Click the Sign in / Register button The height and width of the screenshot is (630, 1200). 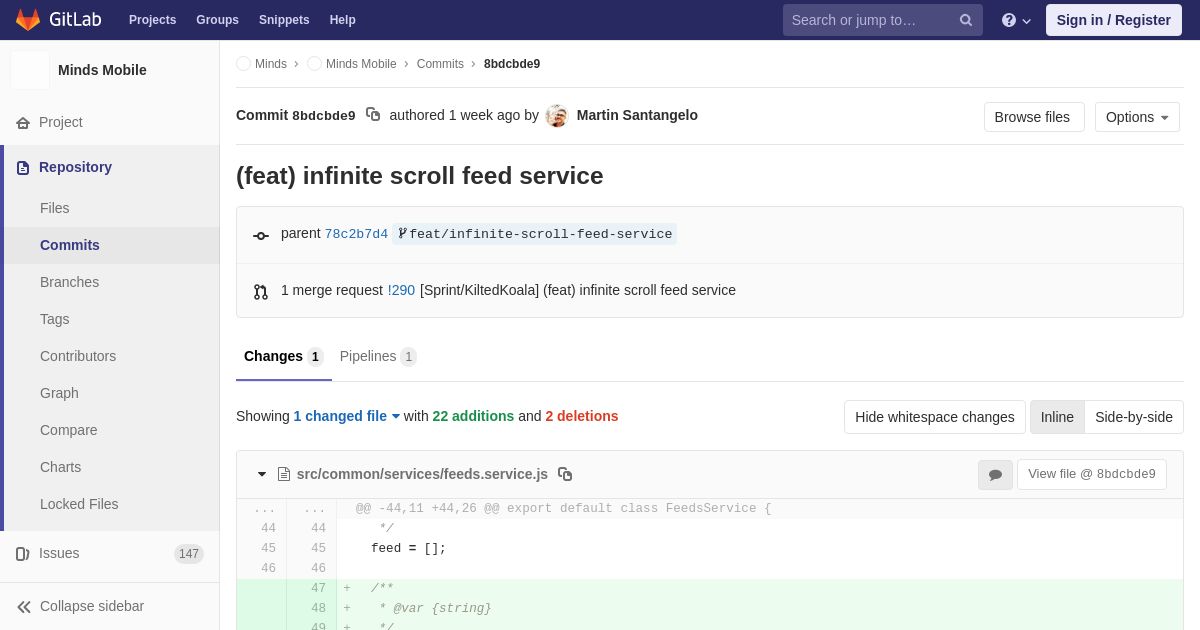click(x=1114, y=20)
